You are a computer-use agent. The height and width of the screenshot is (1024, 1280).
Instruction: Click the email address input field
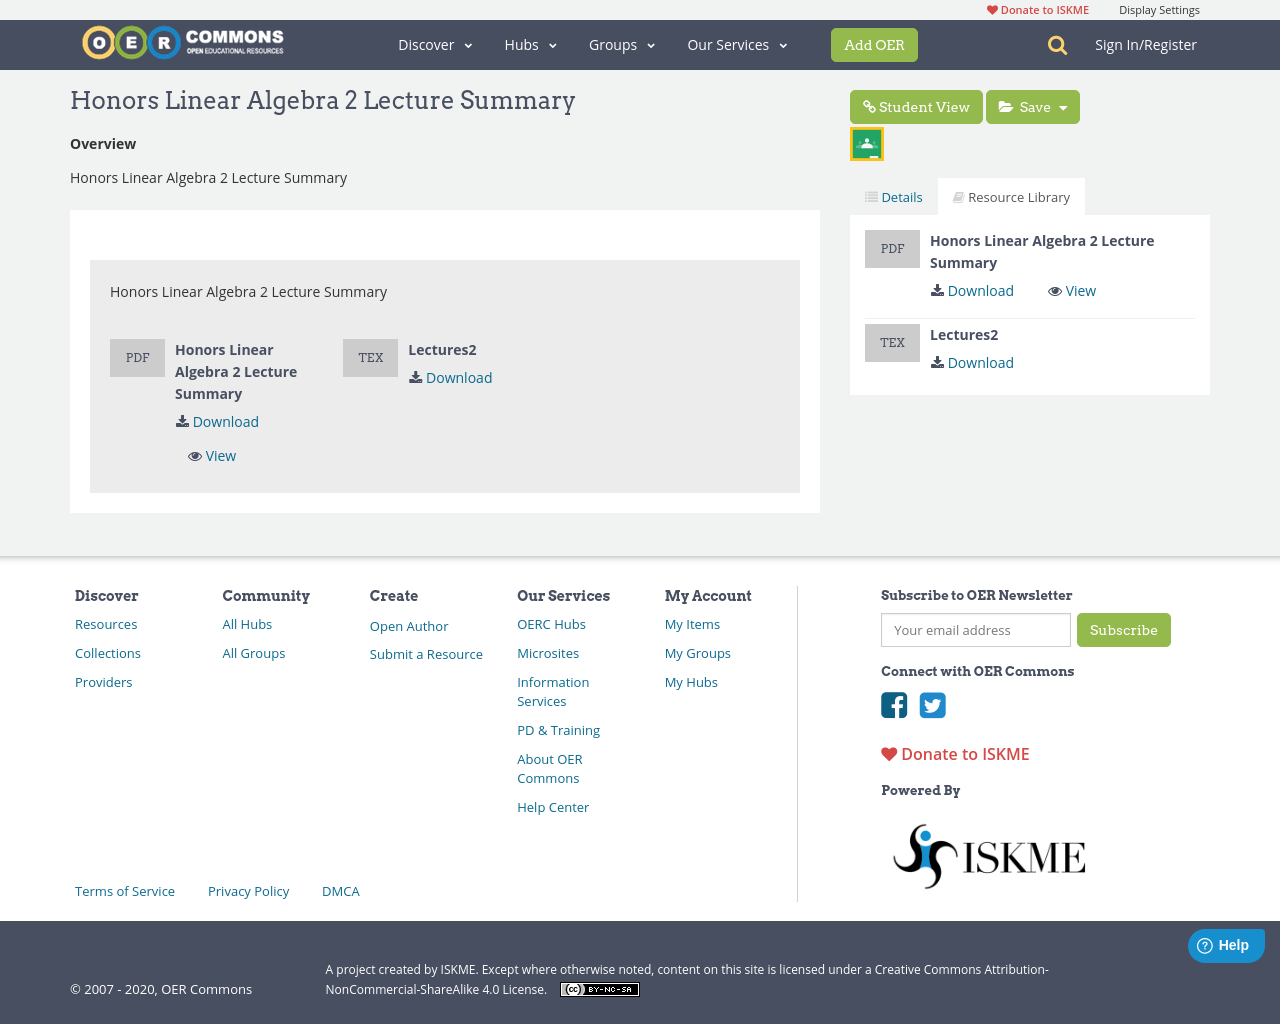975,630
